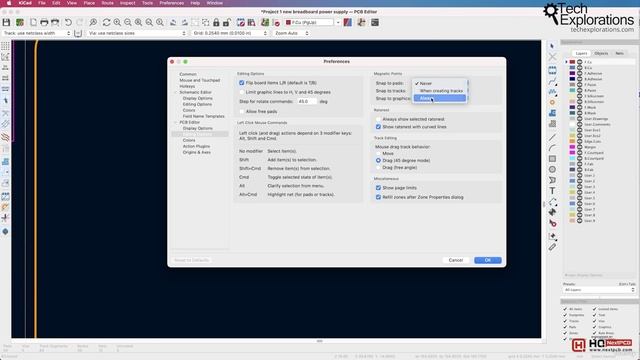
Task: Uncheck Flip board items L/R
Action: tap(242, 83)
